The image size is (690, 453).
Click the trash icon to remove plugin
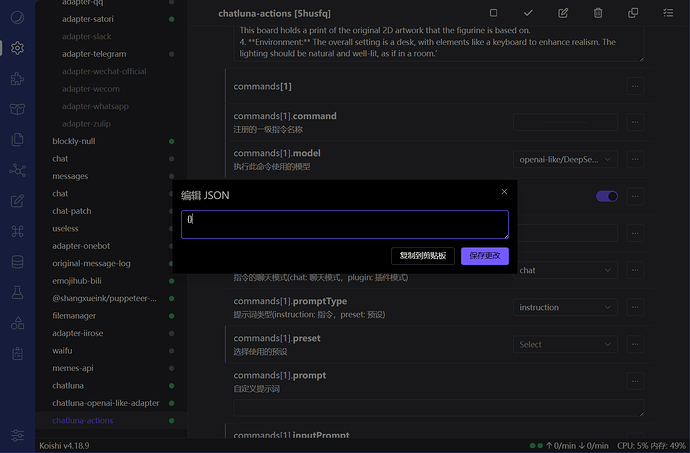coord(598,13)
